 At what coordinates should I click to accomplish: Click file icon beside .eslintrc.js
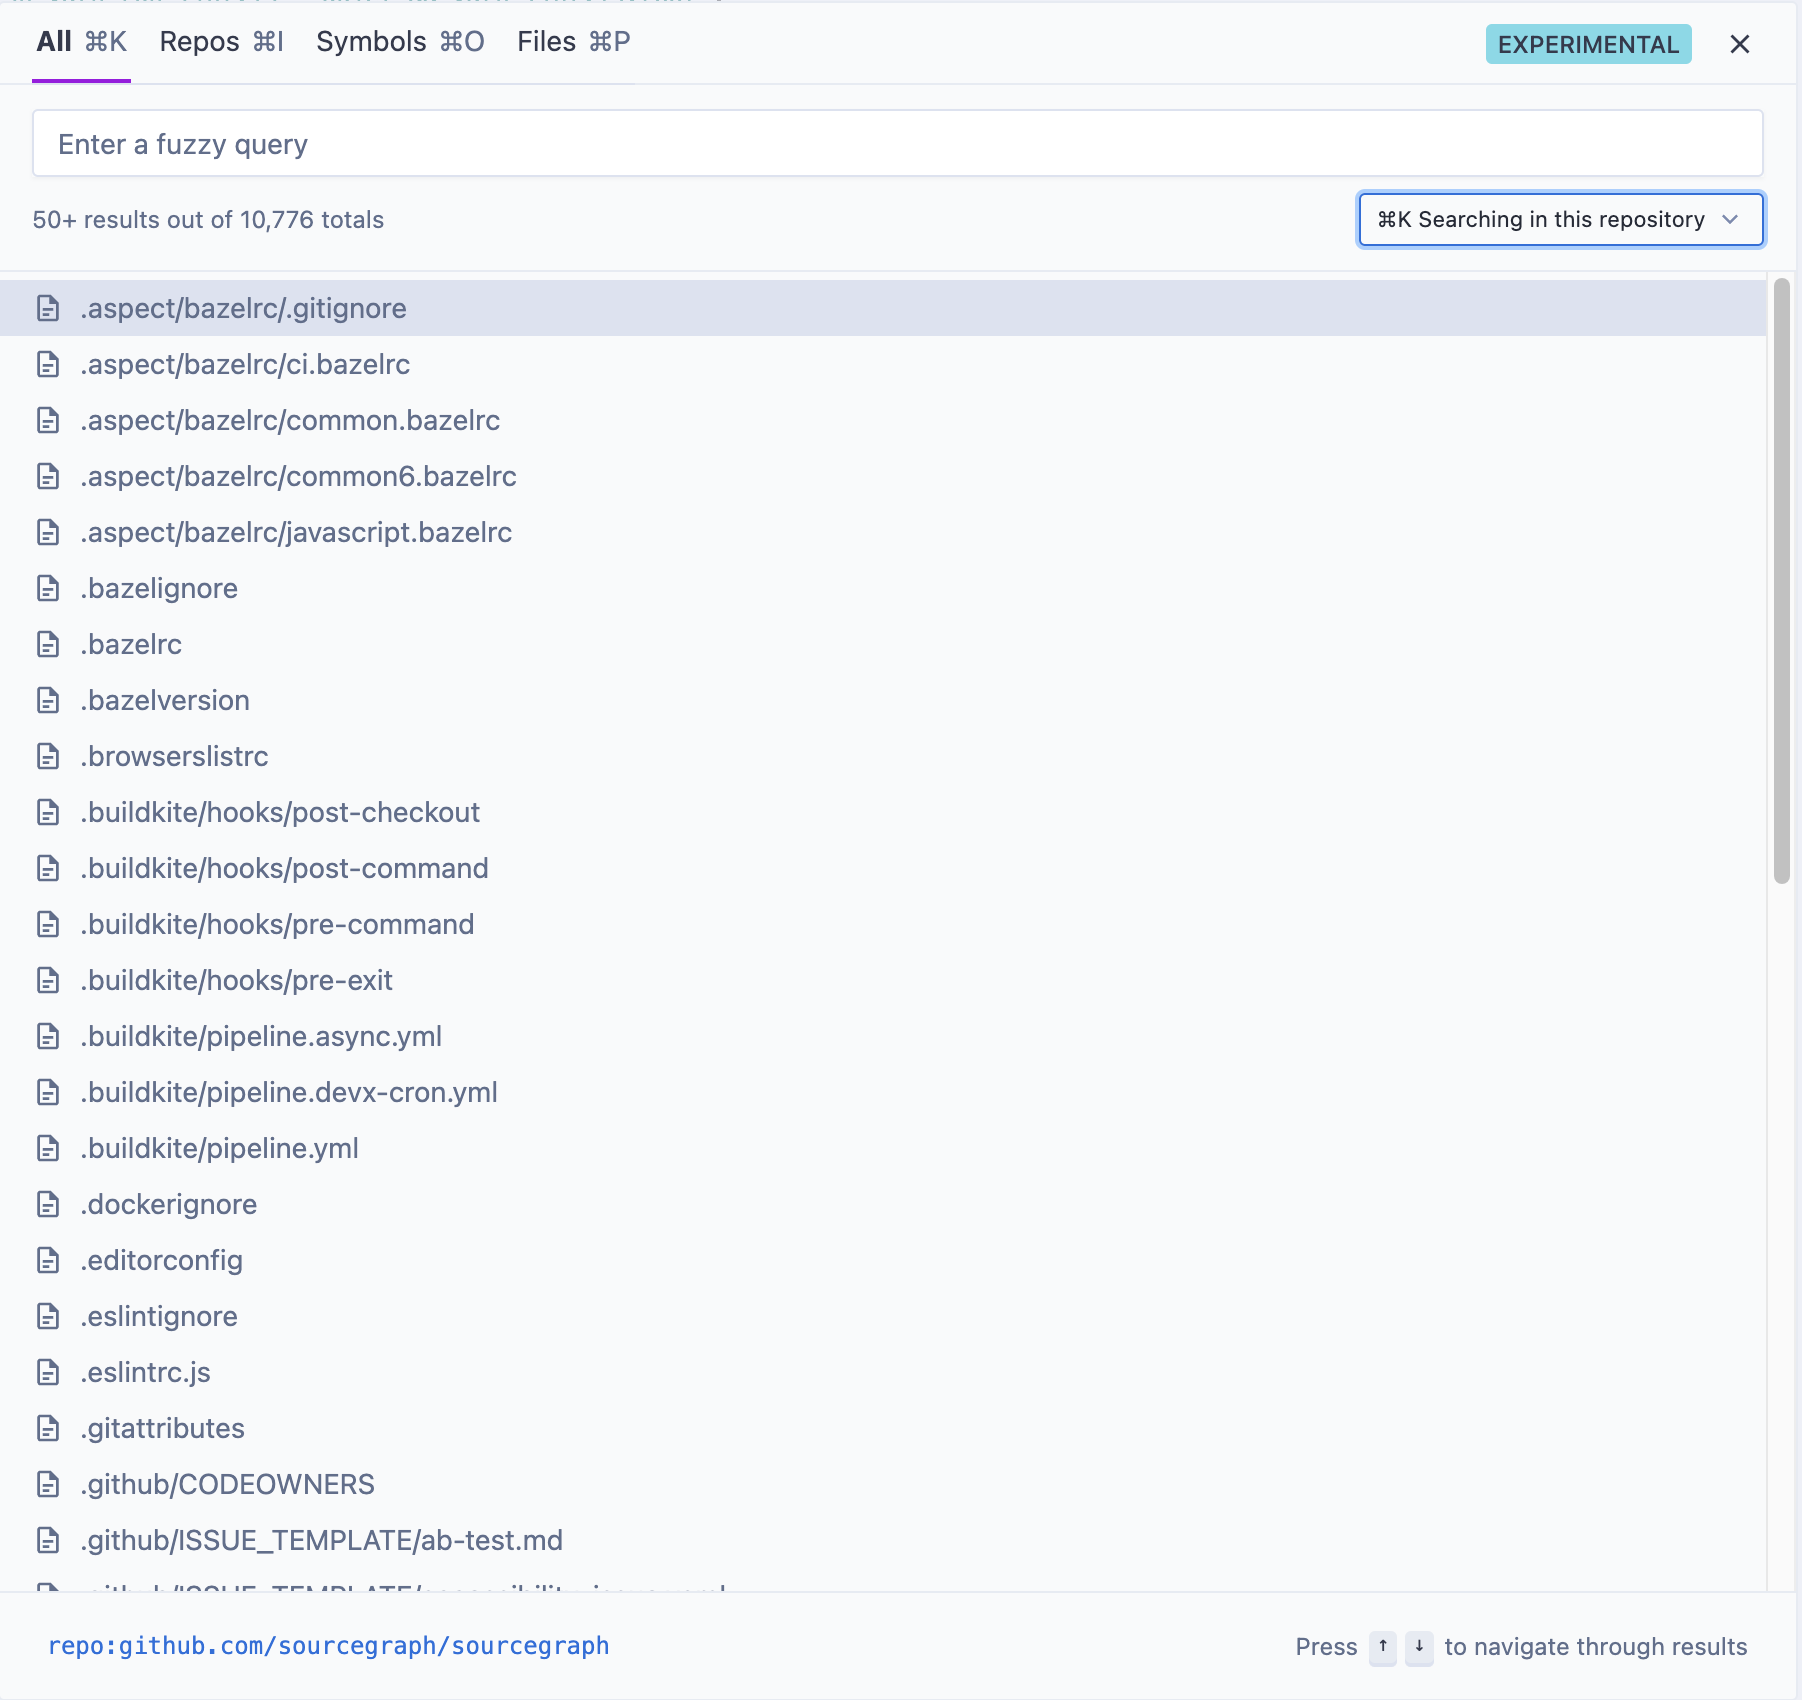(x=48, y=1372)
